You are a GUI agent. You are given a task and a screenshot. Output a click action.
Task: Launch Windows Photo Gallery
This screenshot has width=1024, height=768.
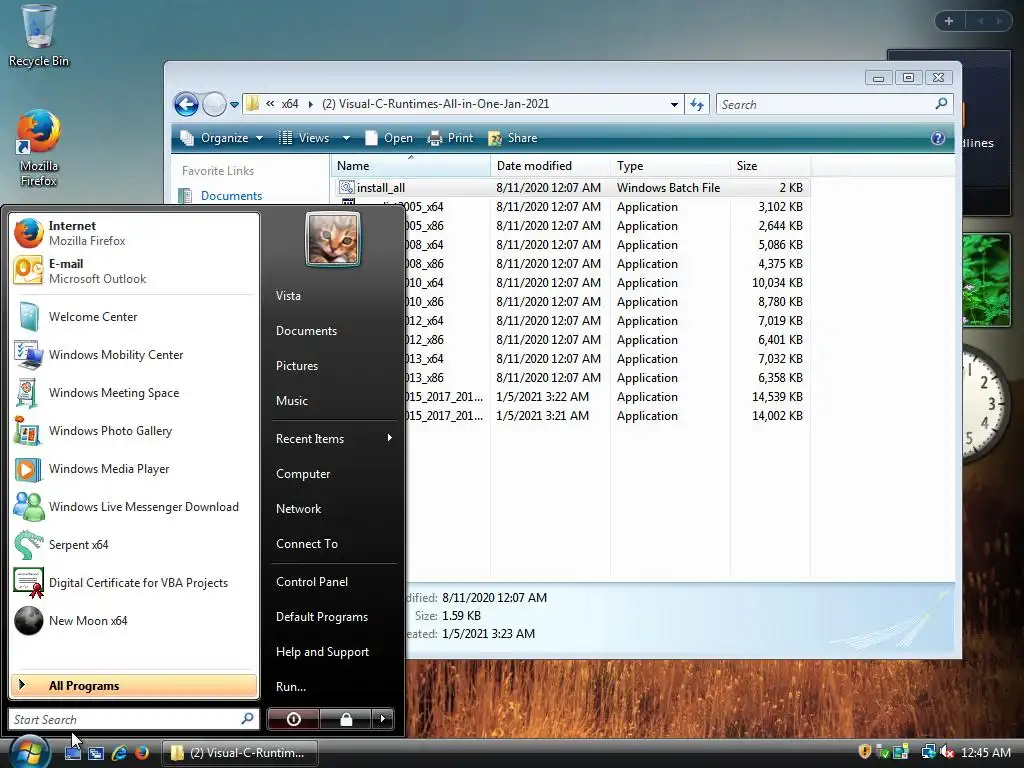pyautogui.click(x=135, y=431)
